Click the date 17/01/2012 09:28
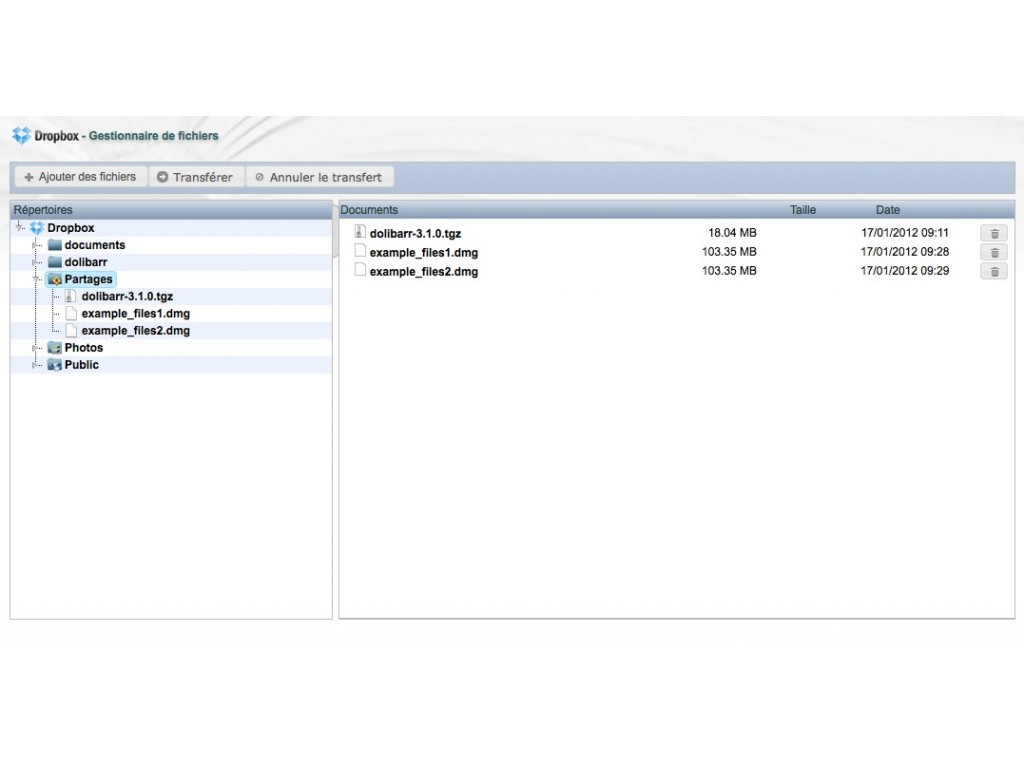This screenshot has height=768, width=1024. pyautogui.click(x=904, y=251)
